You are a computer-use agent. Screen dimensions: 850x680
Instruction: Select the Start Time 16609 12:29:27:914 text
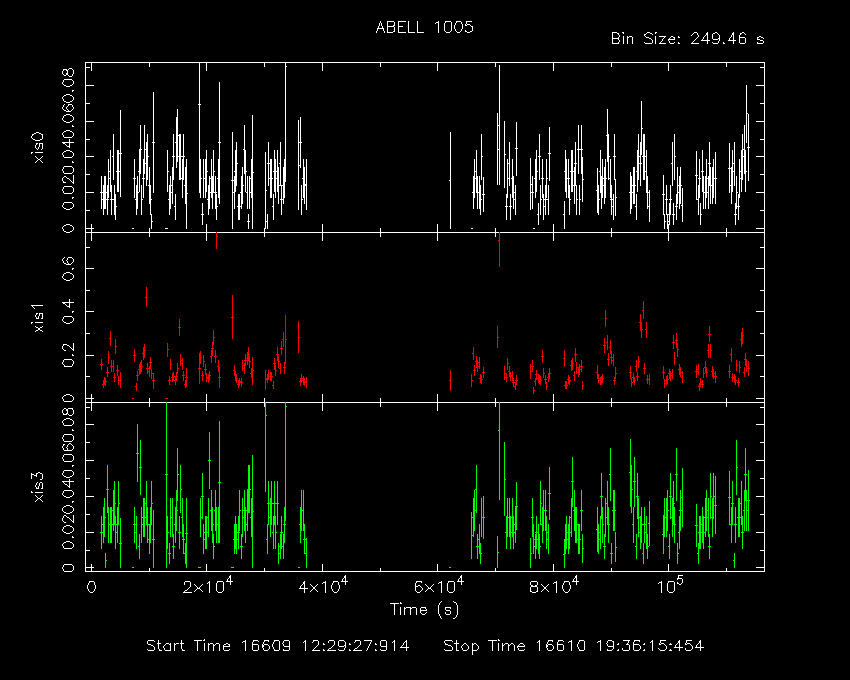click(278, 646)
